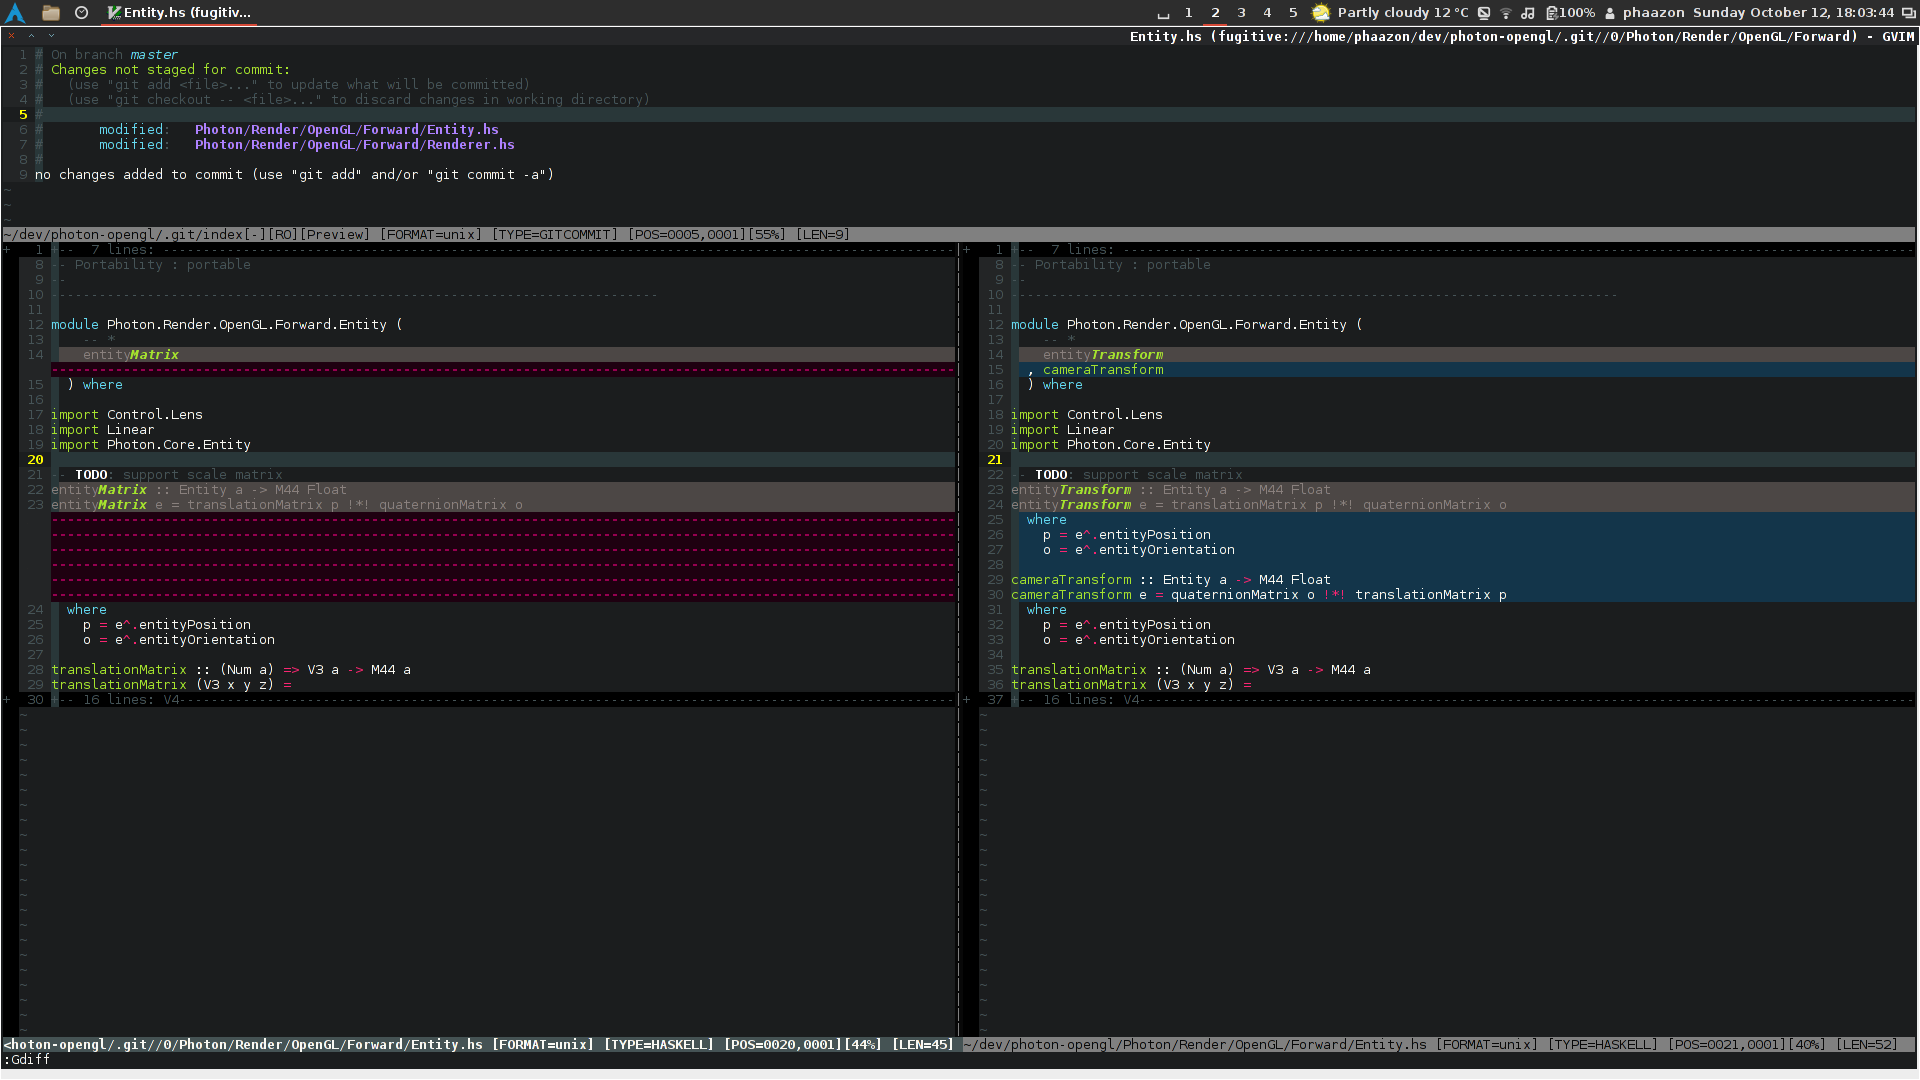This screenshot has width=1920, height=1080.
Task: Click the :Gdiff command line
Action: pyautogui.click(x=27, y=1060)
